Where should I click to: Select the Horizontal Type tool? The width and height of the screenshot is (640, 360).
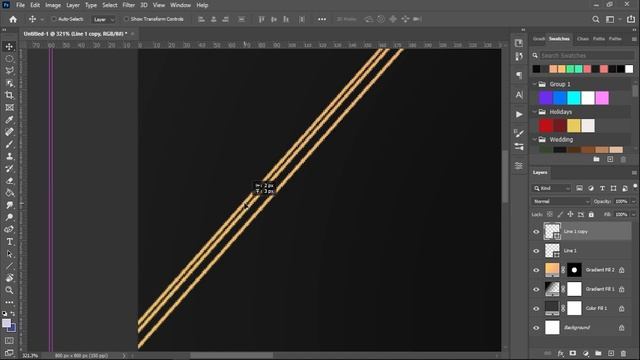[9, 242]
